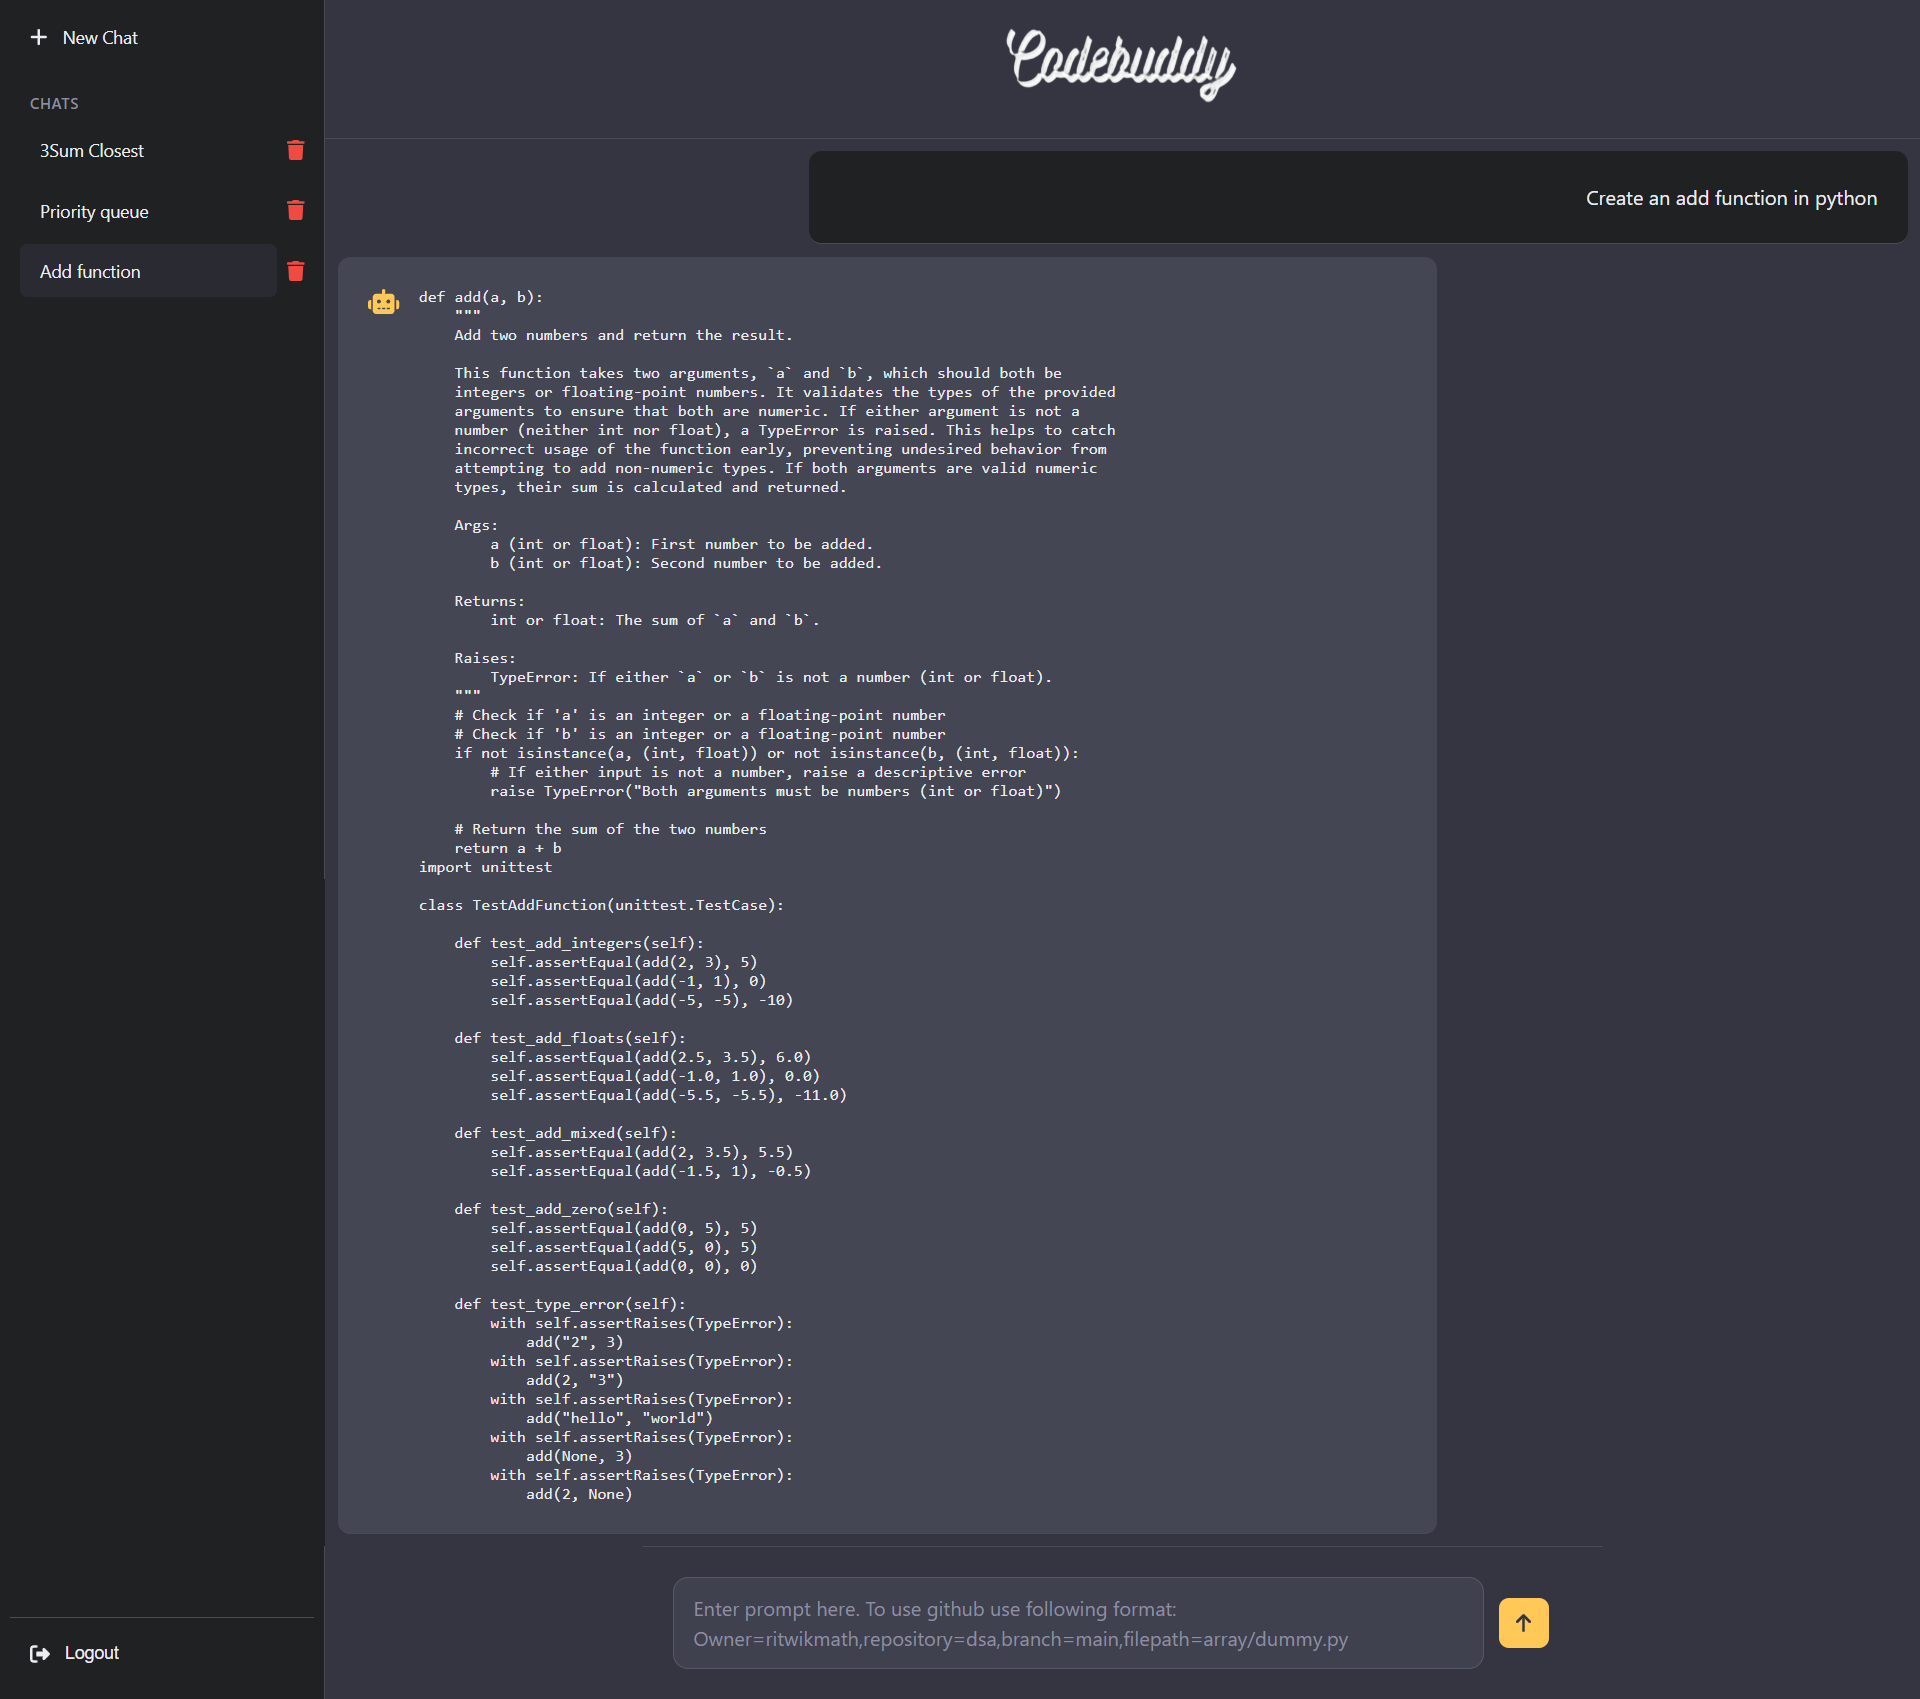This screenshot has width=1920, height=1699.
Task: Delete the 3Sum Closest chat
Action: 295,150
